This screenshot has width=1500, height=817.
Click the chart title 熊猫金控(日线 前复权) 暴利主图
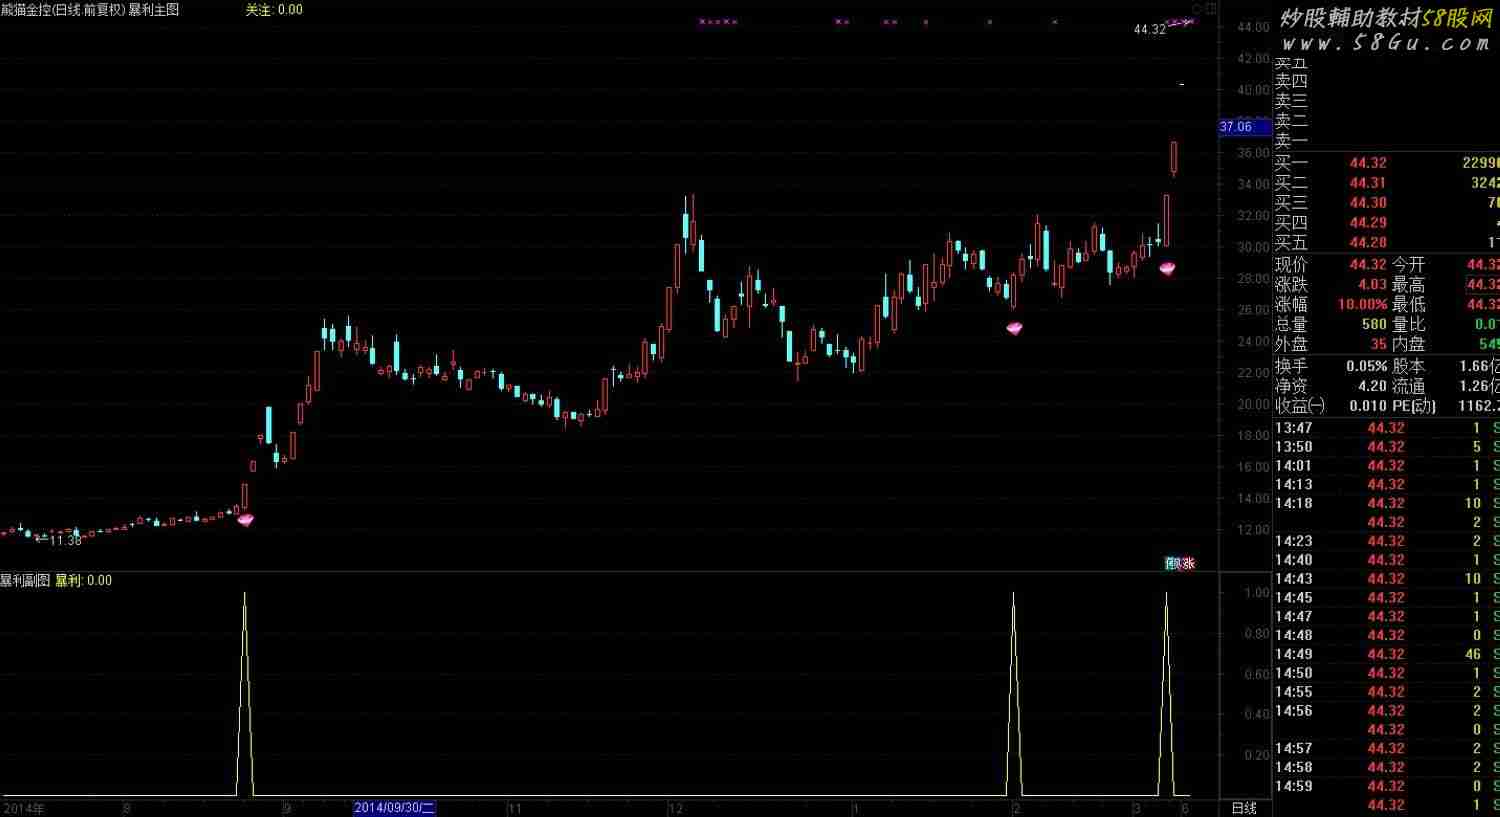tap(90, 9)
